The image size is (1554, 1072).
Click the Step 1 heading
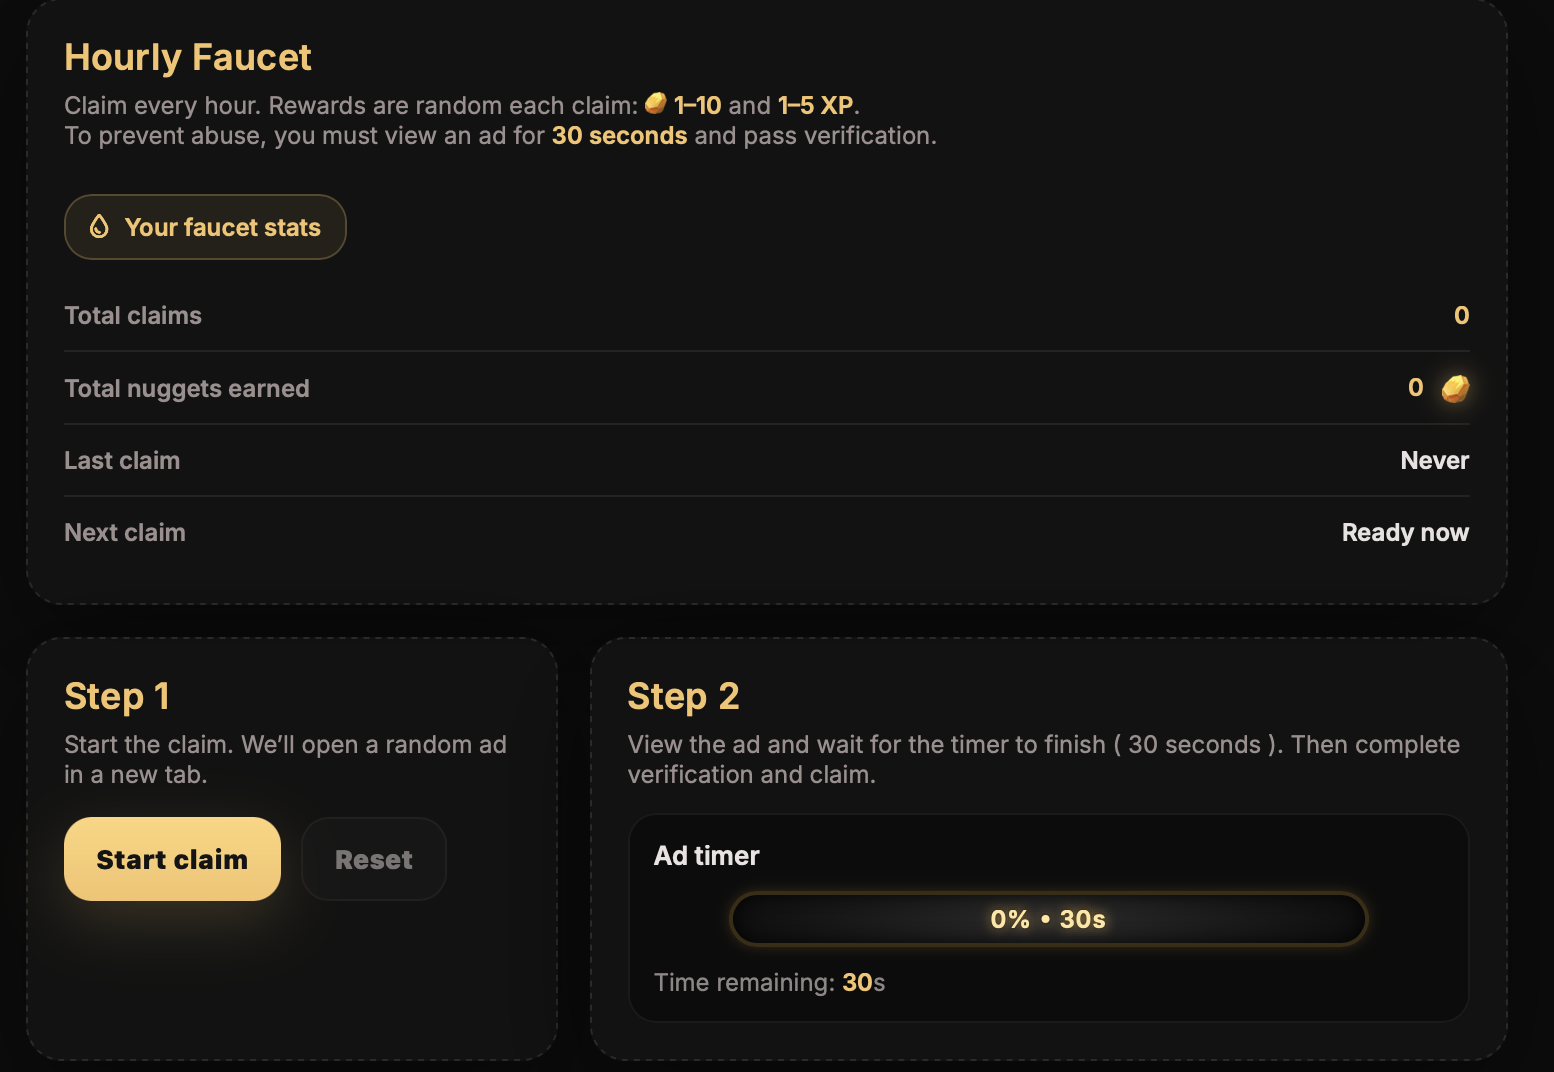[x=117, y=696]
